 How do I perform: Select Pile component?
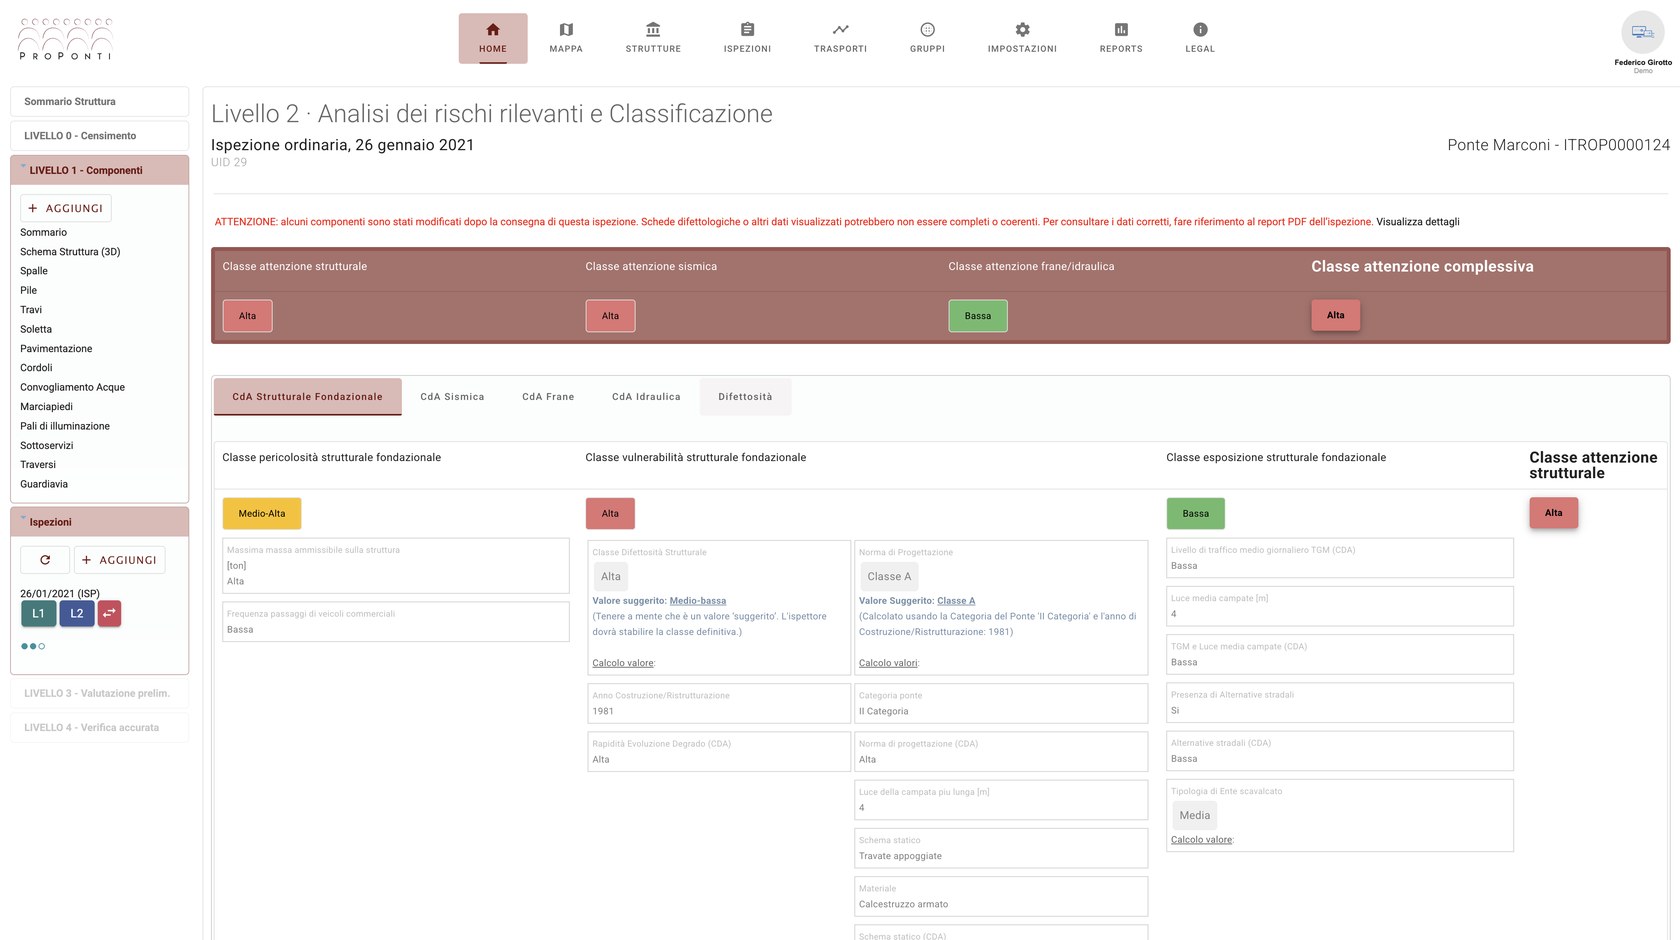coord(28,290)
